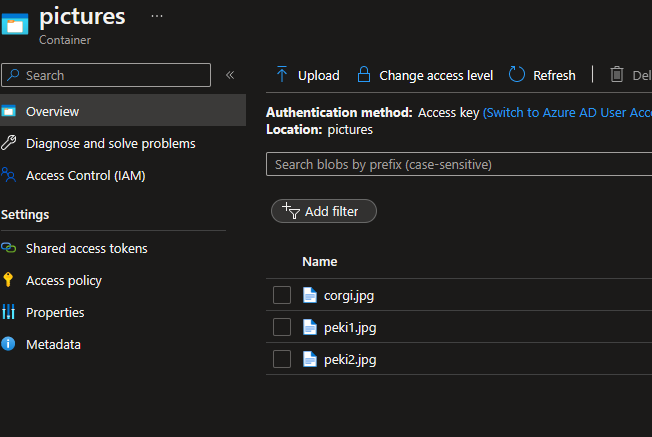Screen dimensions: 652x437
Task: Click the Refresh button label
Action: [554, 75]
